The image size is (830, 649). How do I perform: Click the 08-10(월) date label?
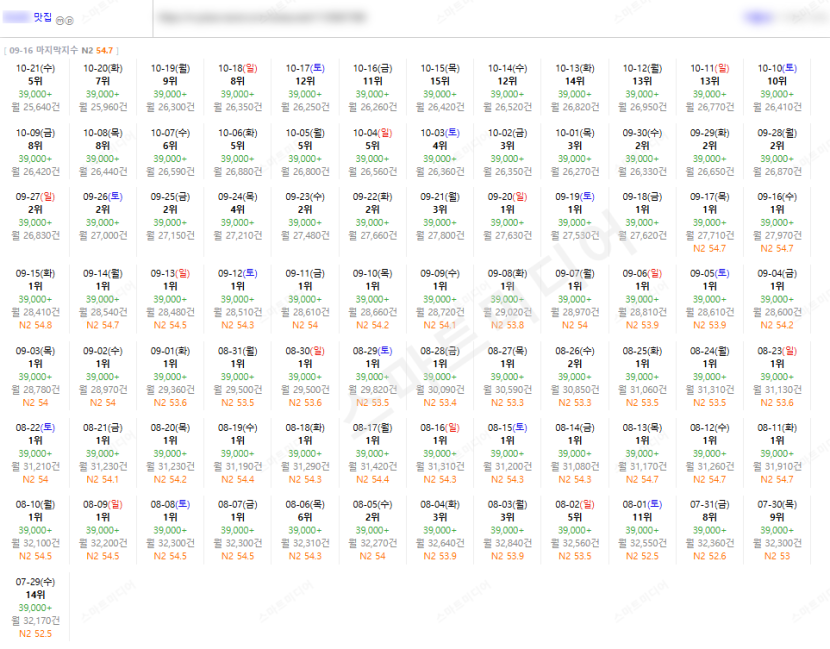(x=35, y=504)
